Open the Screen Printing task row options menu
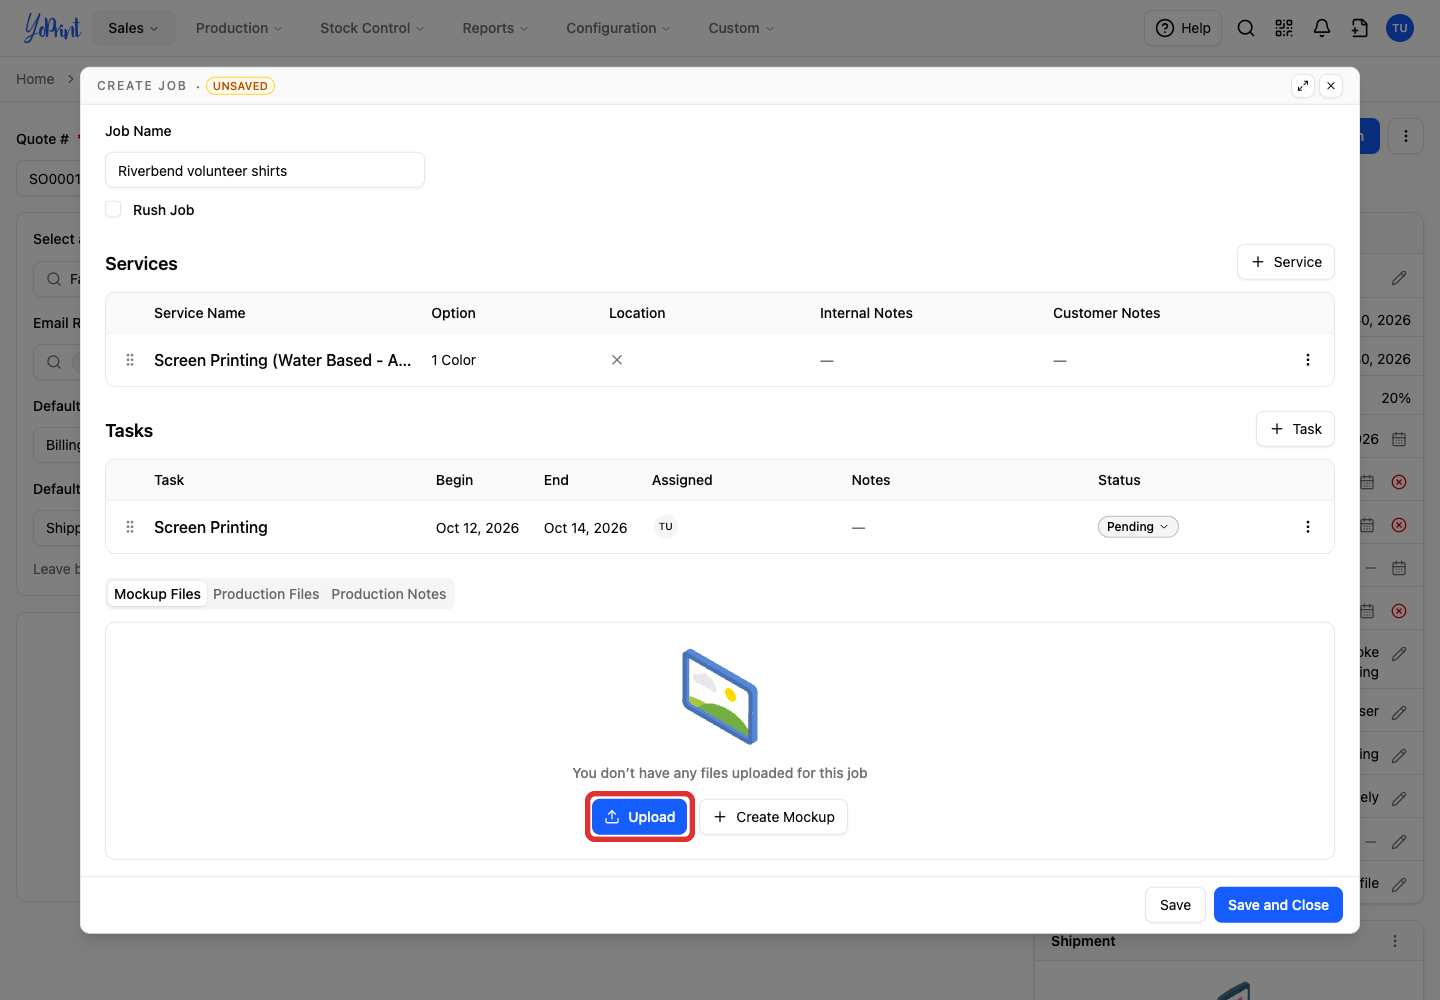The height and width of the screenshot is (1000, 1440). tap(1308, 527)
